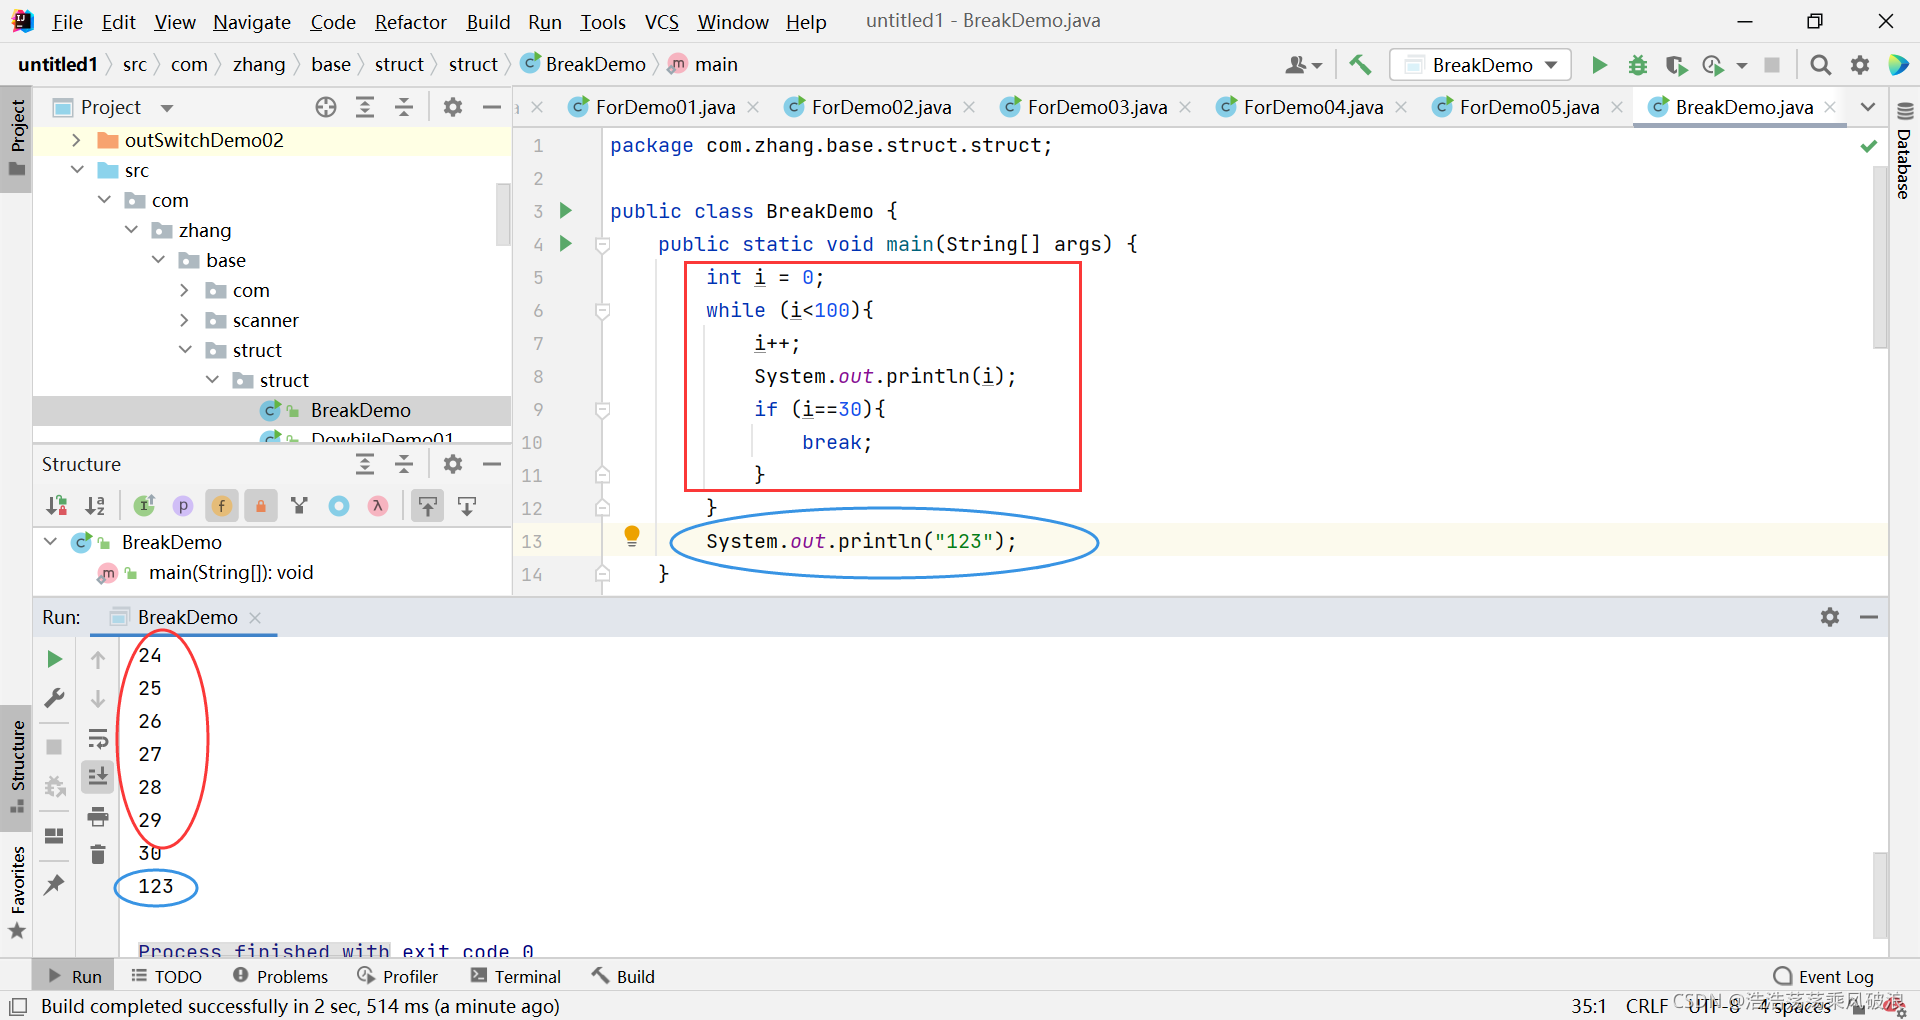Close the ForDemo05.java tab
The width and height of the screenshot is (1920, 1020).
(1617, 107)
